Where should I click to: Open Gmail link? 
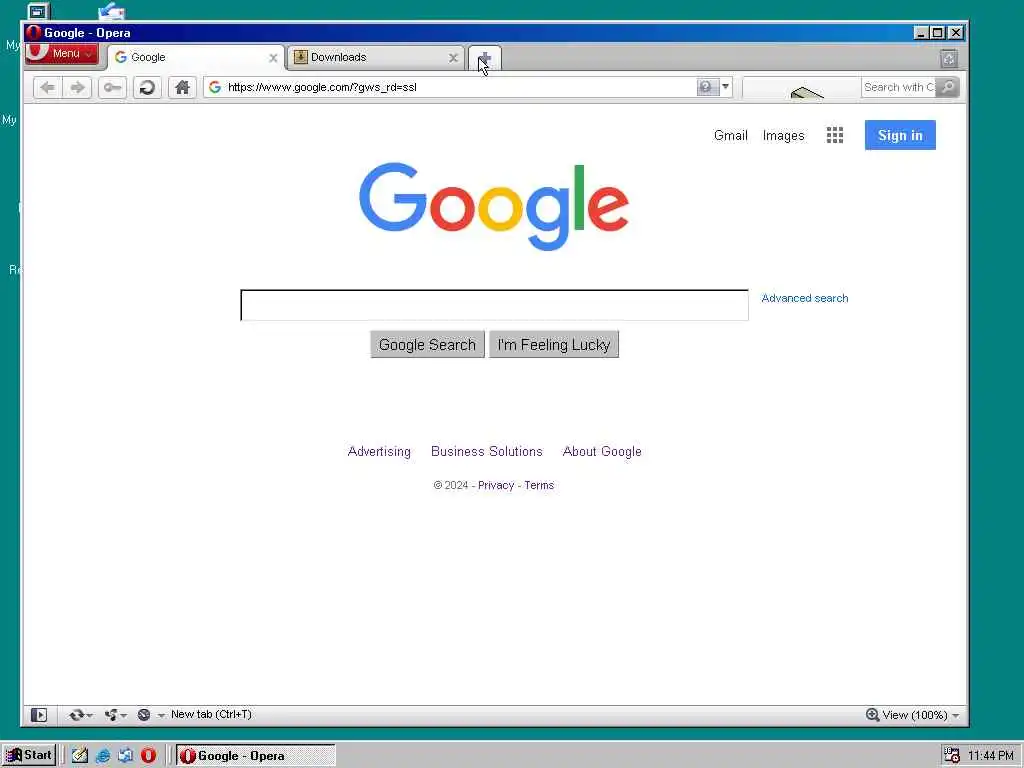730,135
